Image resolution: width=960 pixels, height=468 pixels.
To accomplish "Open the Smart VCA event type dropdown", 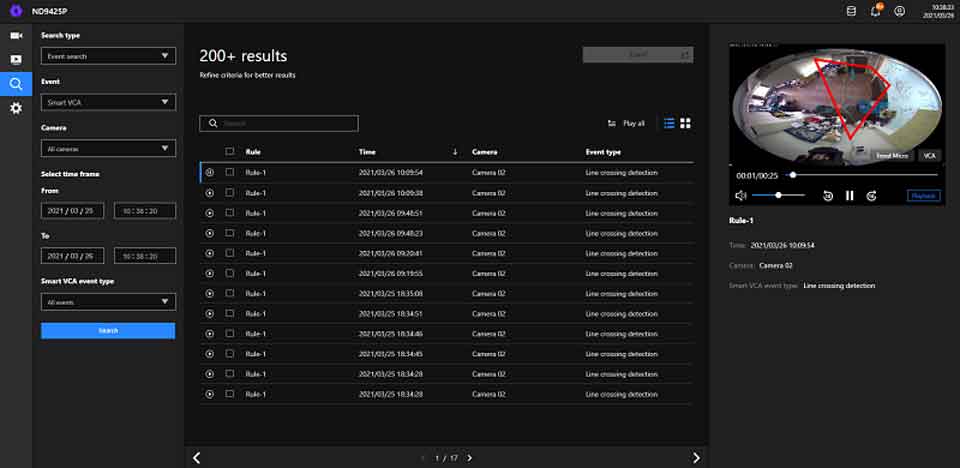I will pos(108,301).
